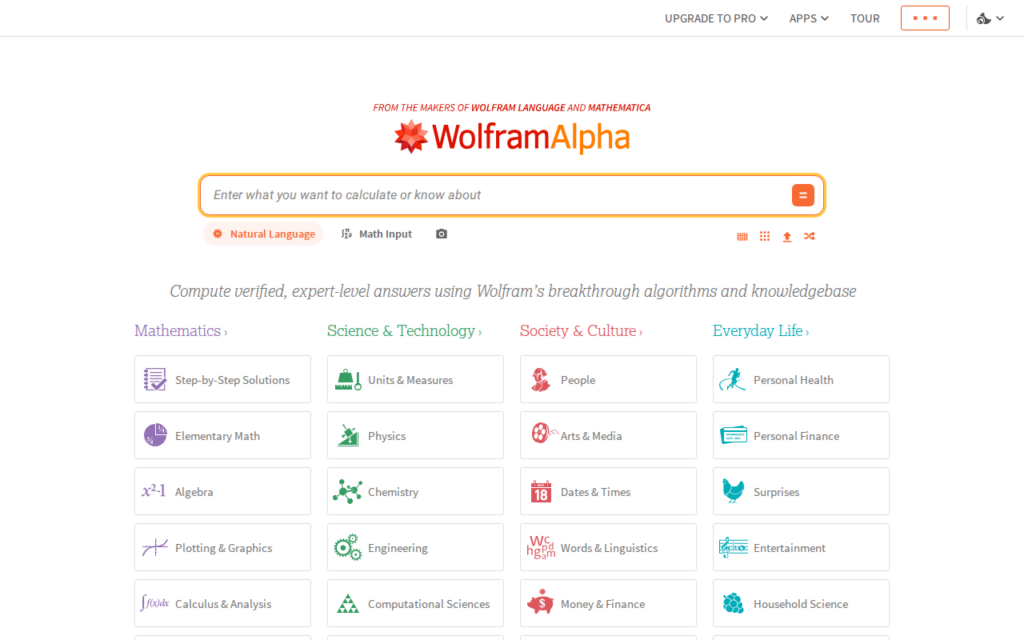
Task: Open the Everyday Life category heading
Action: (760, 331)
